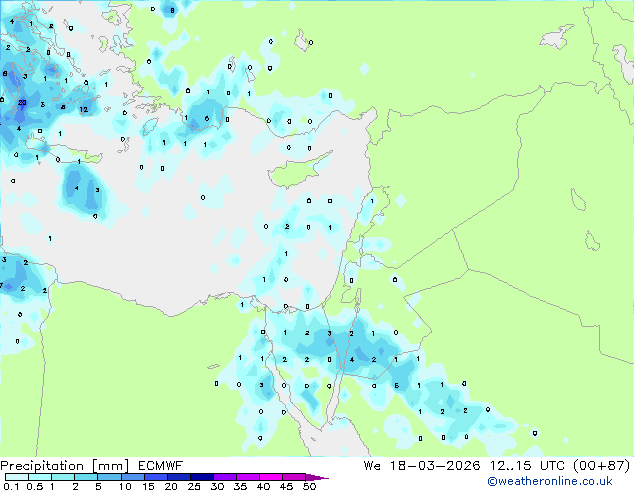Click the '25' legend scale label
Screen dimensions: 634x490
pyautogui.click(x=194, y=486)
